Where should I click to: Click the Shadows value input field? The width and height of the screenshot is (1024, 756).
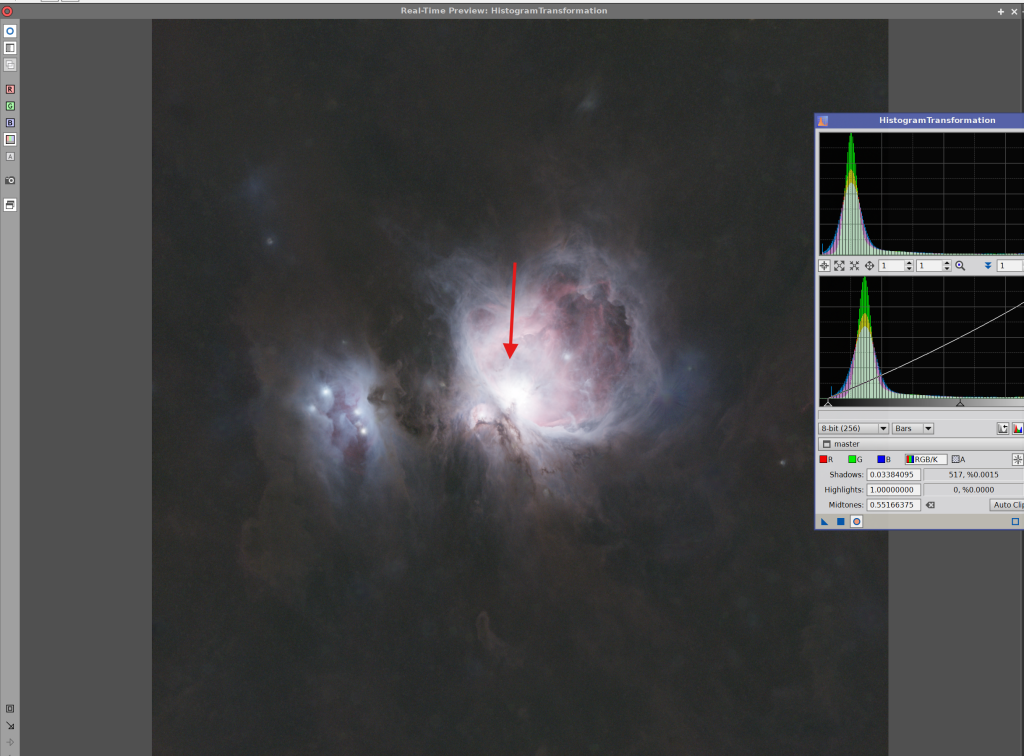tap(894, 474)
